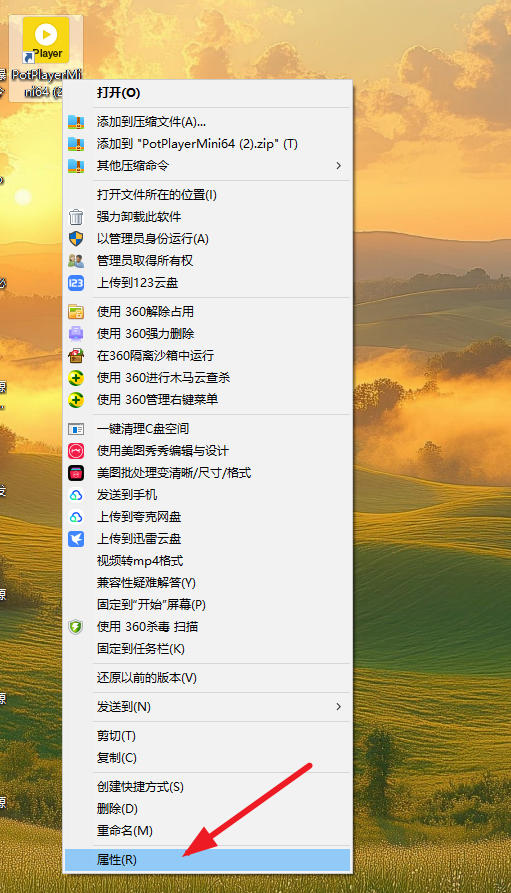Click the cloud icon for 发送到手机
511x893 pixels.
tap(76, 495)
